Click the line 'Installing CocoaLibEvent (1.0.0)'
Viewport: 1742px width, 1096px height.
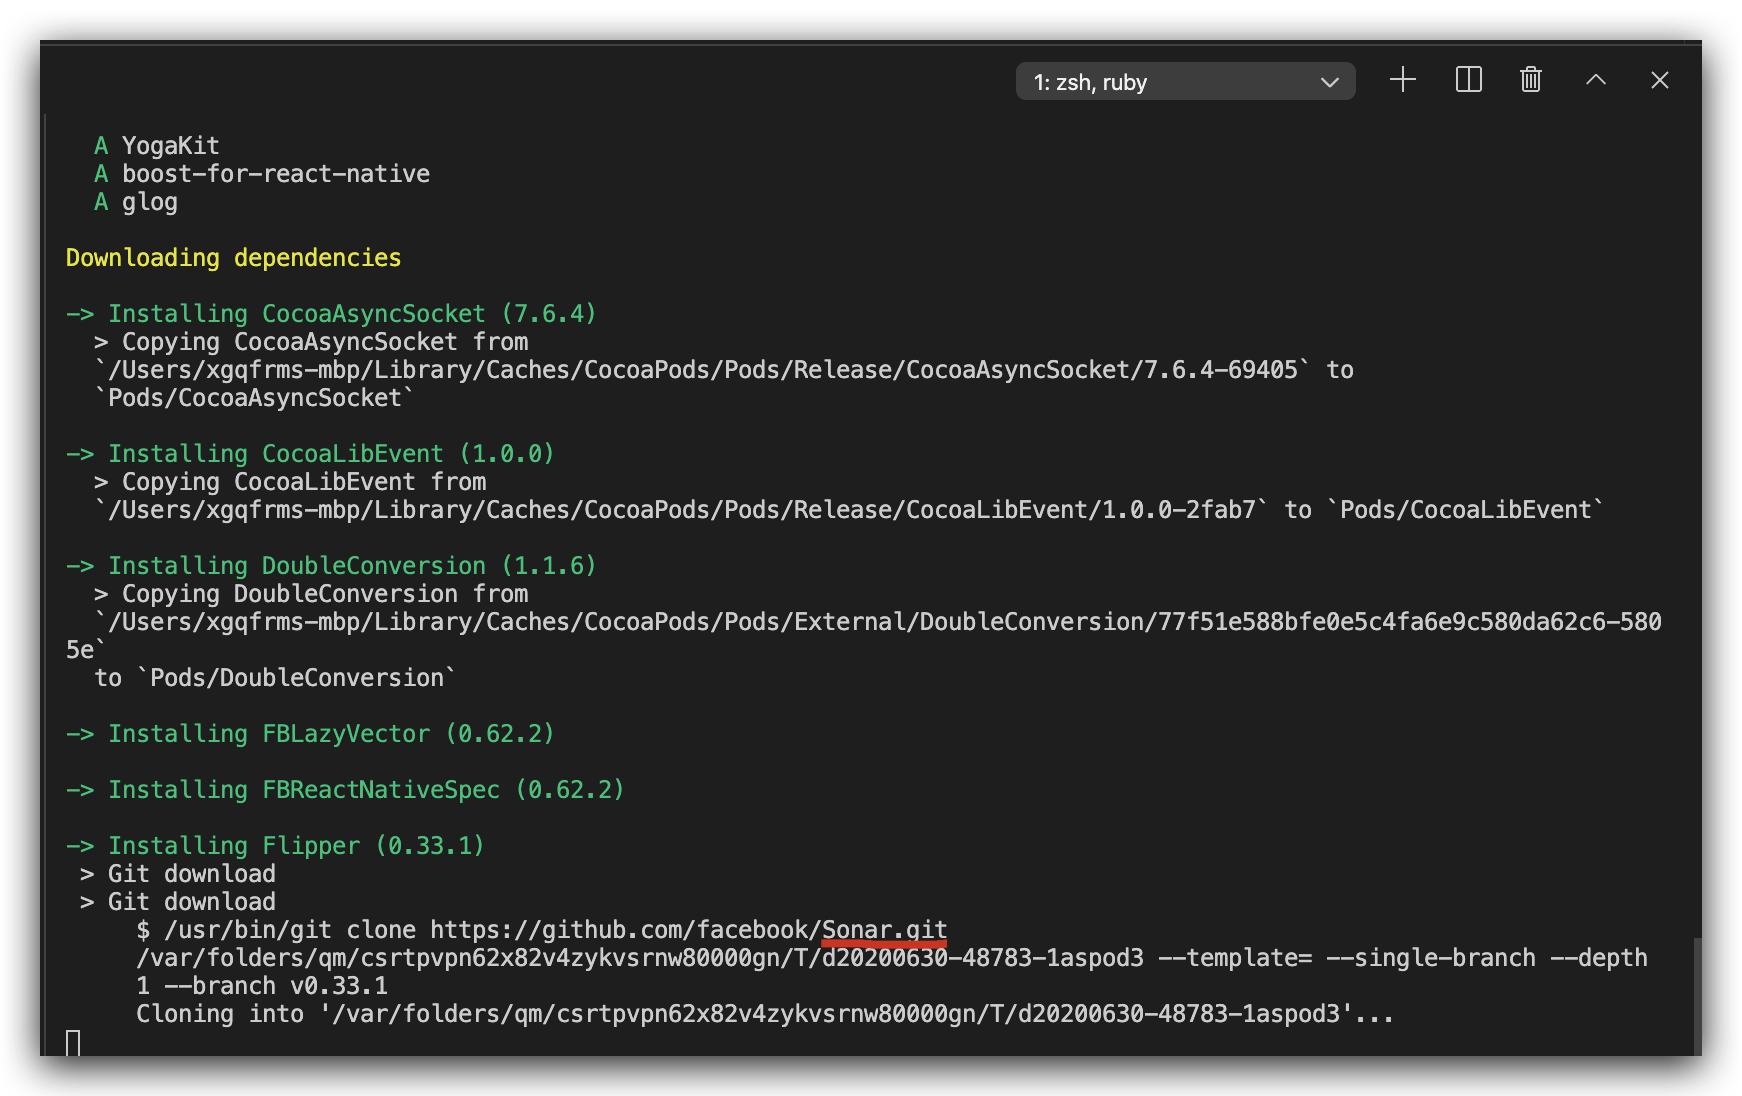(x=310, y=454)
